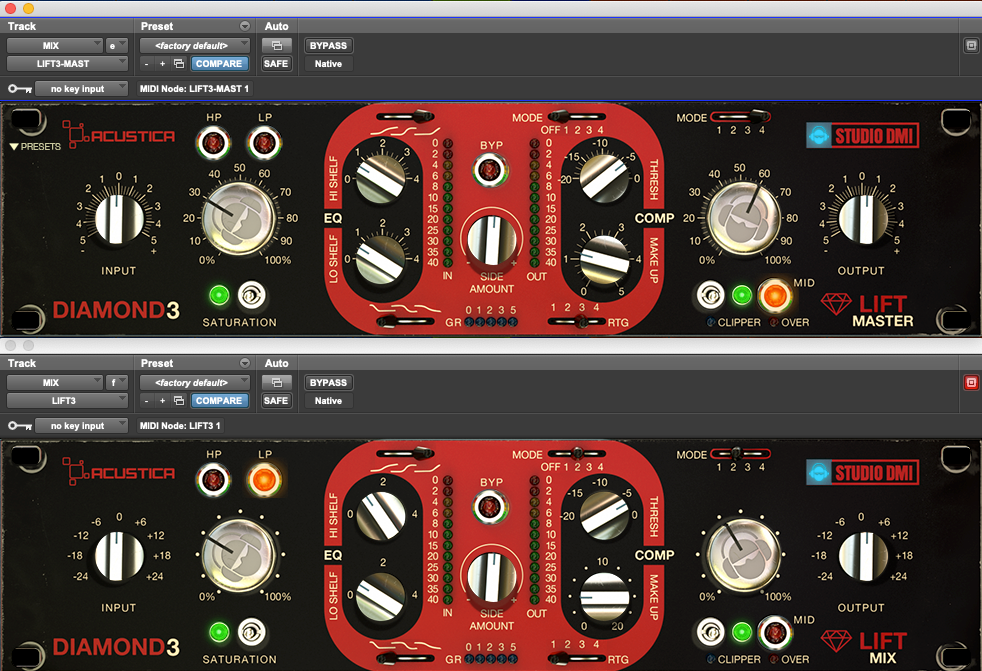Toggle green clipper LED on Lift Mix
Image resolution: width=982 pixels, height=671 pixels.
click(x=742, y=632)
